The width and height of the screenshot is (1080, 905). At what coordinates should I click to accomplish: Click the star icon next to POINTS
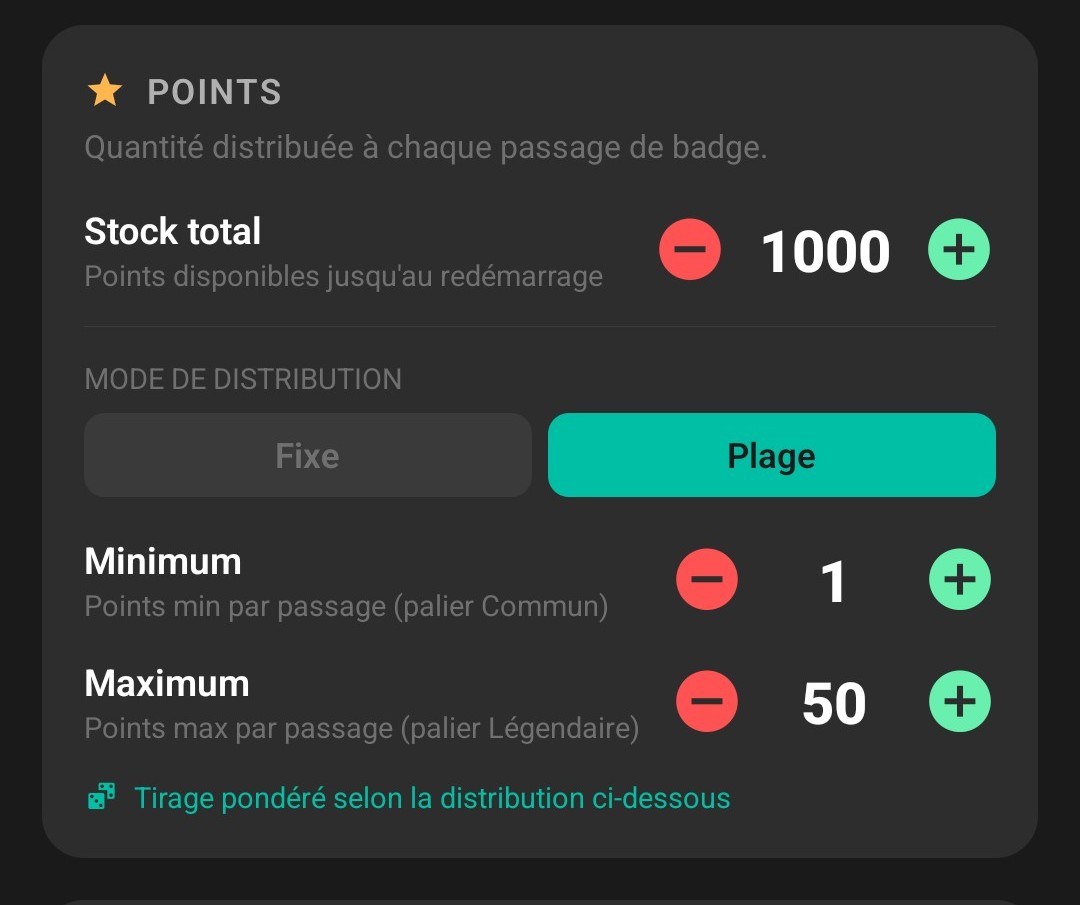(x=104, y=91)
